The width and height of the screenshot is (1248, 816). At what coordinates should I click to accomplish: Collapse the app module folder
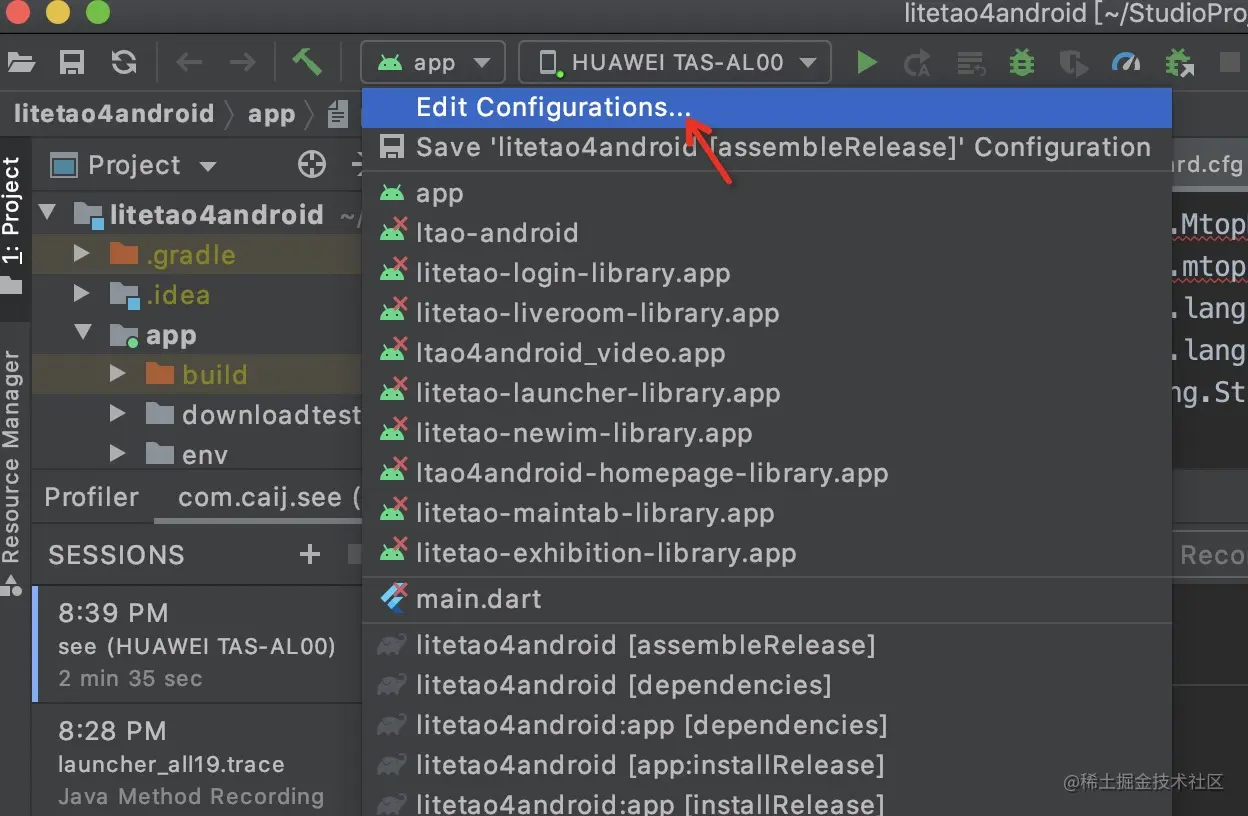coord(82,334)
